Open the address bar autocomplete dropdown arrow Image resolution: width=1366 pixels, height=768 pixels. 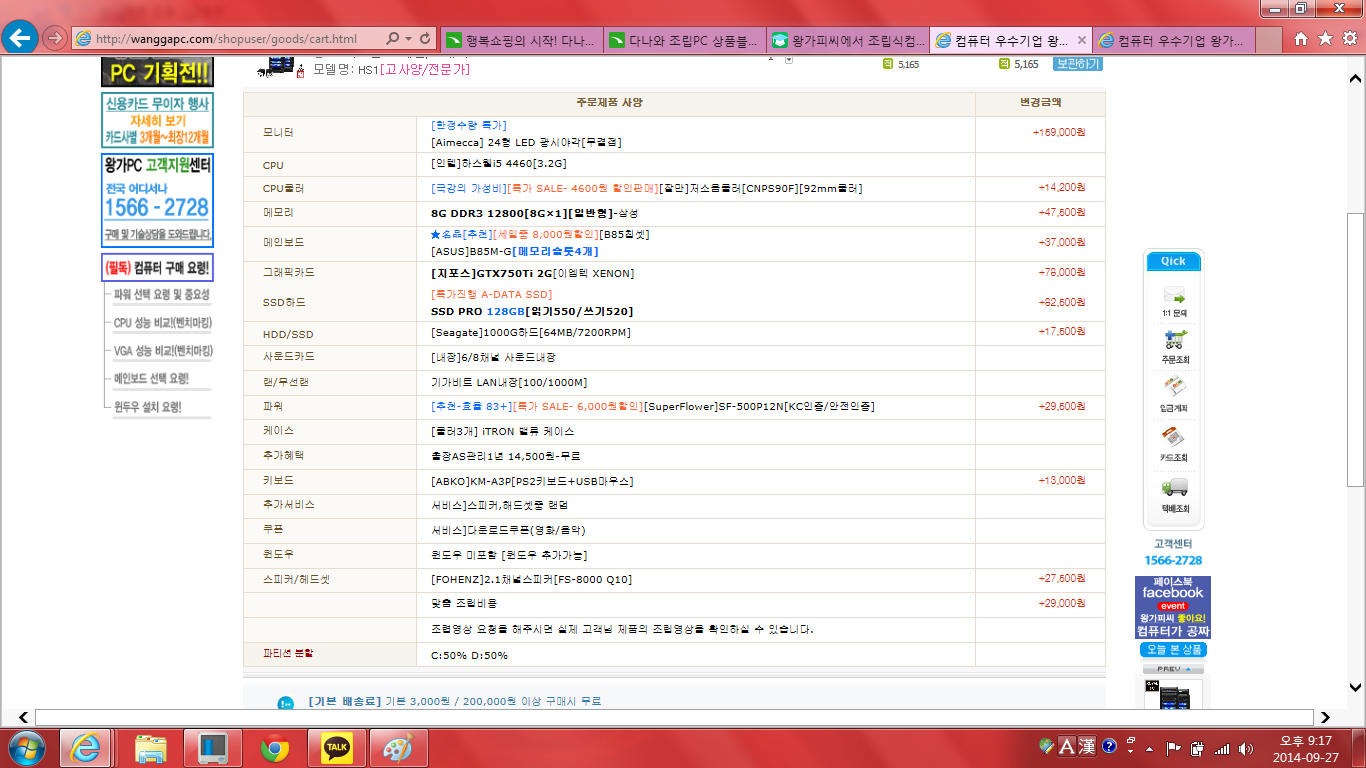point(408,39)
